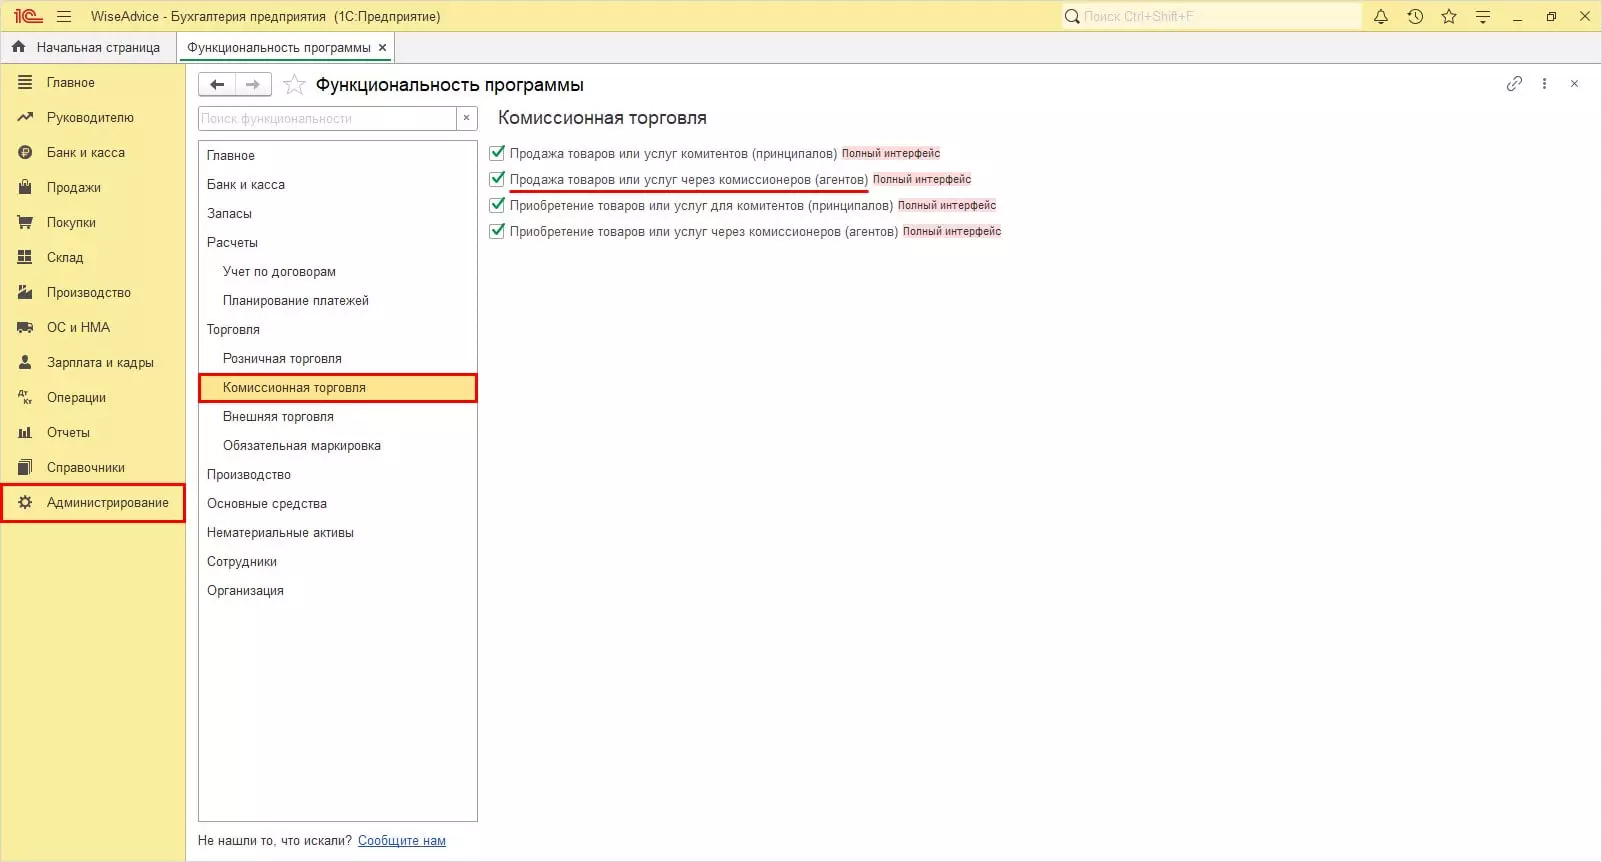Screen dimensions: 1602x862
Task: Open Администрирование in the sidebar
Action: (107, 503)
